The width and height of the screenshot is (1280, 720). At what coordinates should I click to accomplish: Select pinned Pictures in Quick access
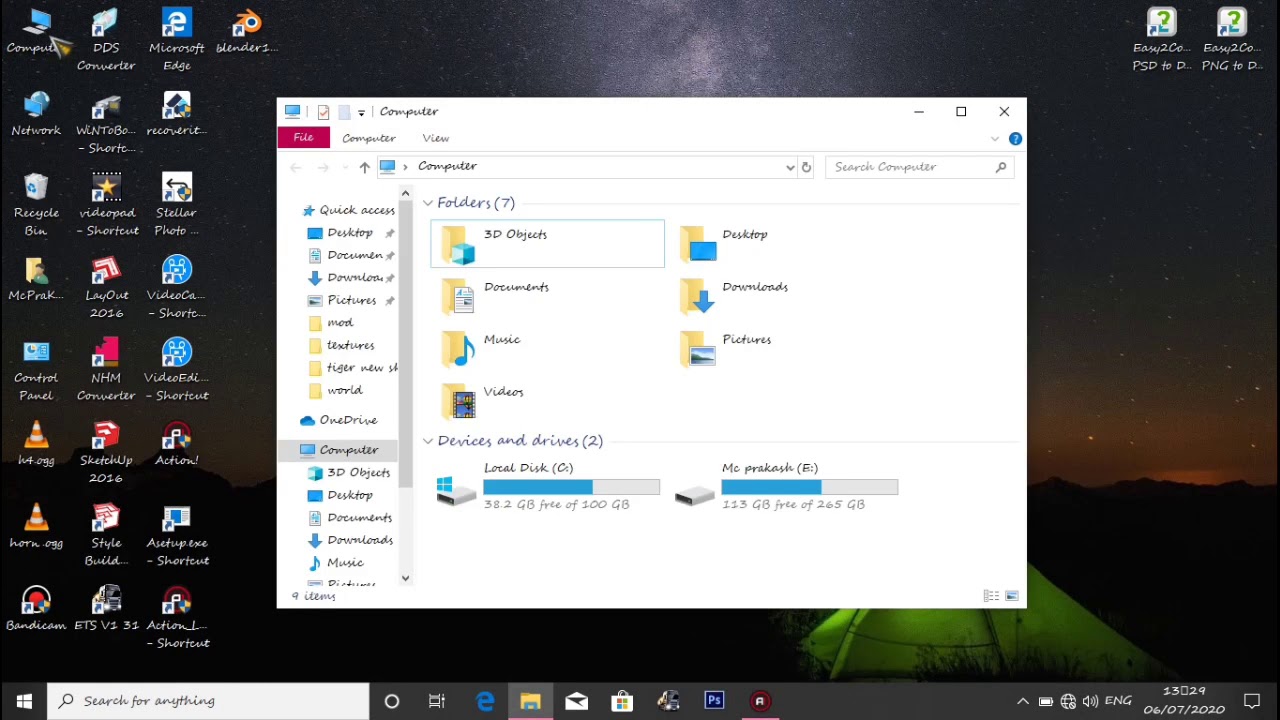pos(351,300)
